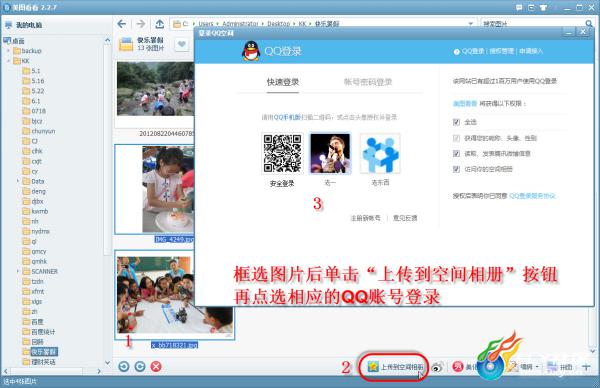
Task: Rotate image counter-clockwise in bottom toolbar
Action: (124, 367)
